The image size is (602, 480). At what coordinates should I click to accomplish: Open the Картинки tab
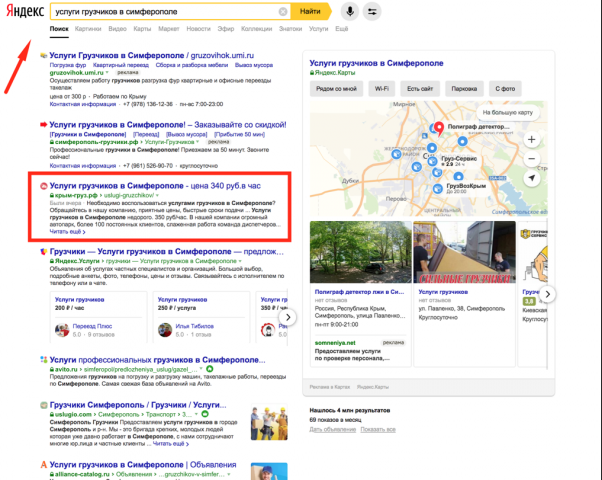tap(88, 29)
